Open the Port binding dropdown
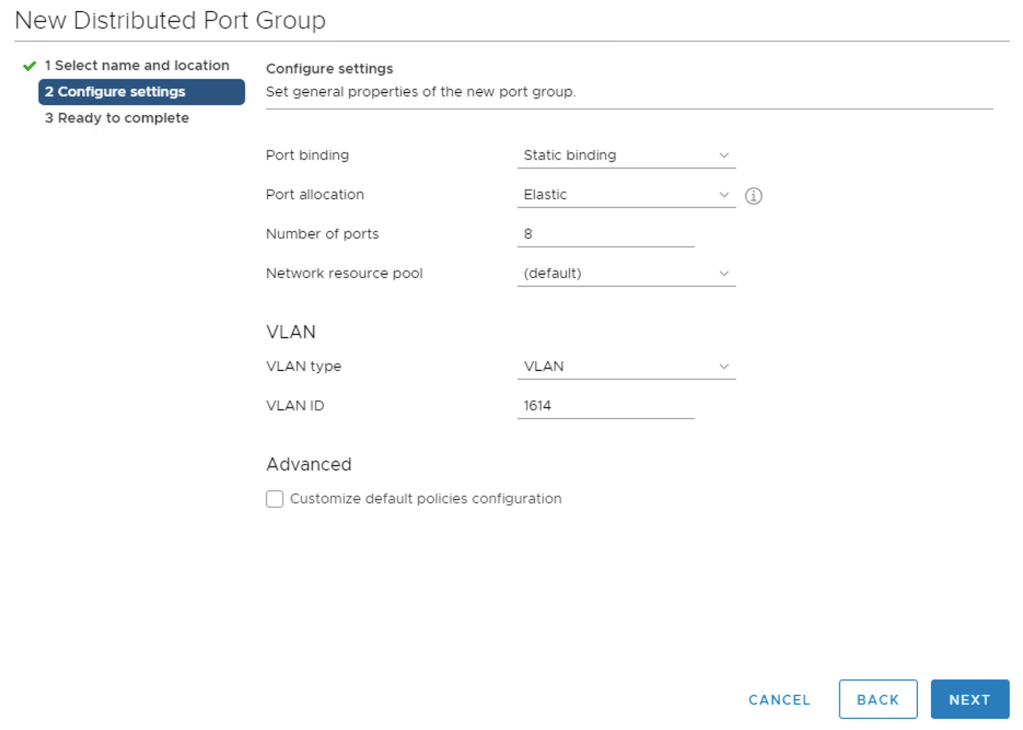Screen dimensions: 1023x730 tap(626, 156)
